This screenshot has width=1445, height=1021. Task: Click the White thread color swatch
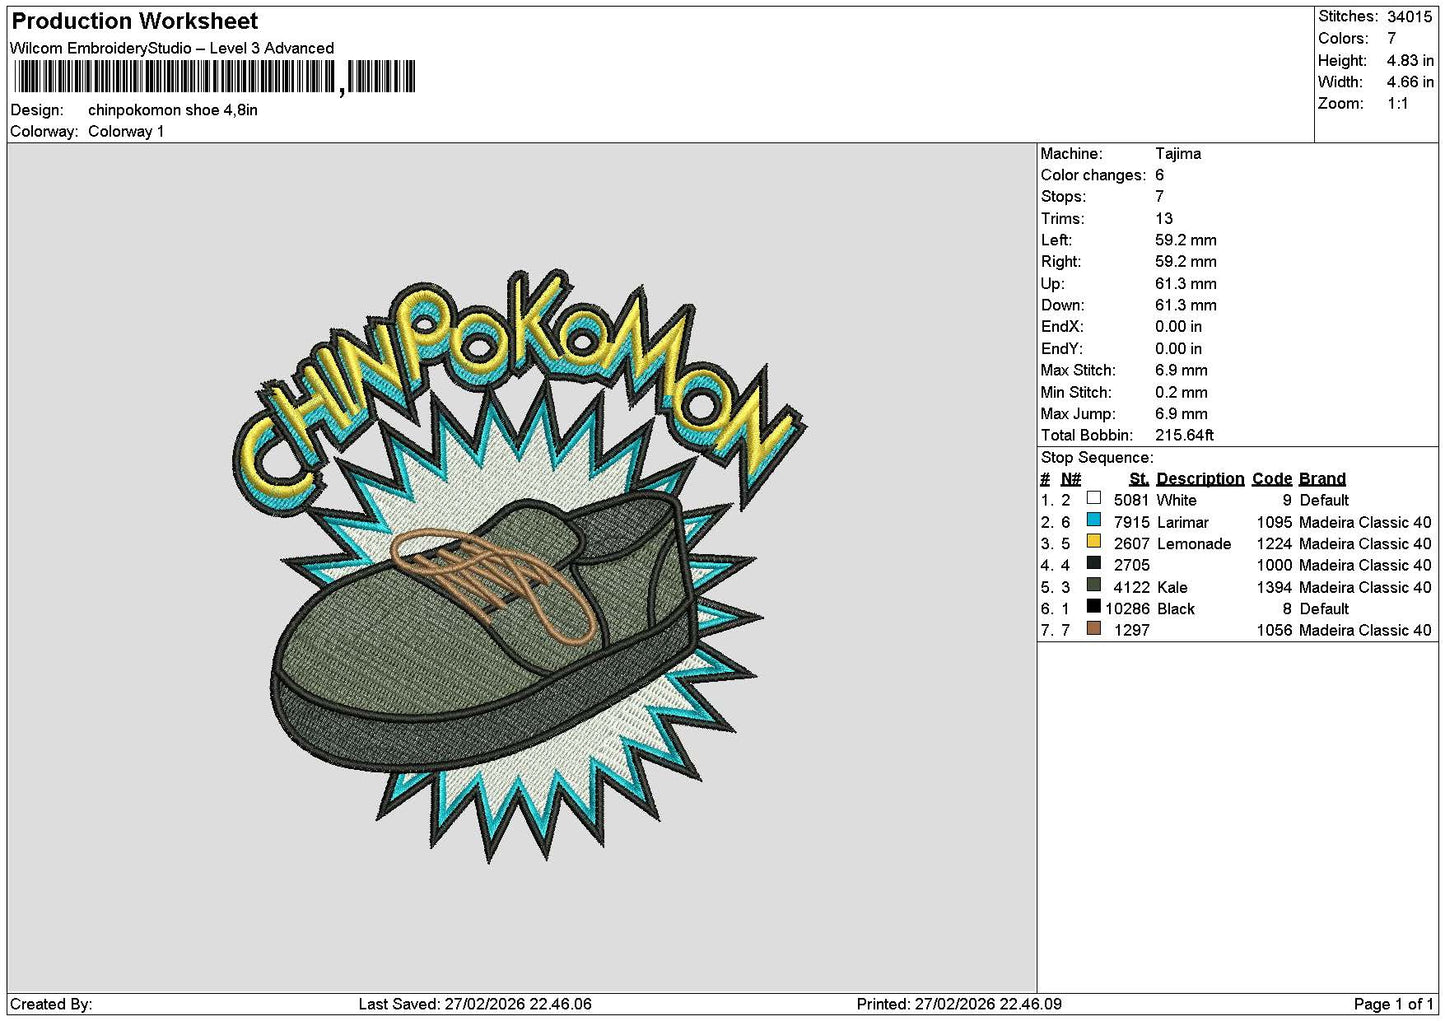(x=1093, y=499)
